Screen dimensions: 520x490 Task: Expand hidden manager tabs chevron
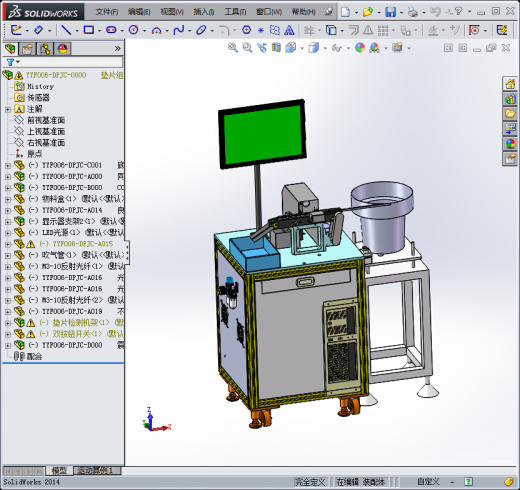(117, 49)
